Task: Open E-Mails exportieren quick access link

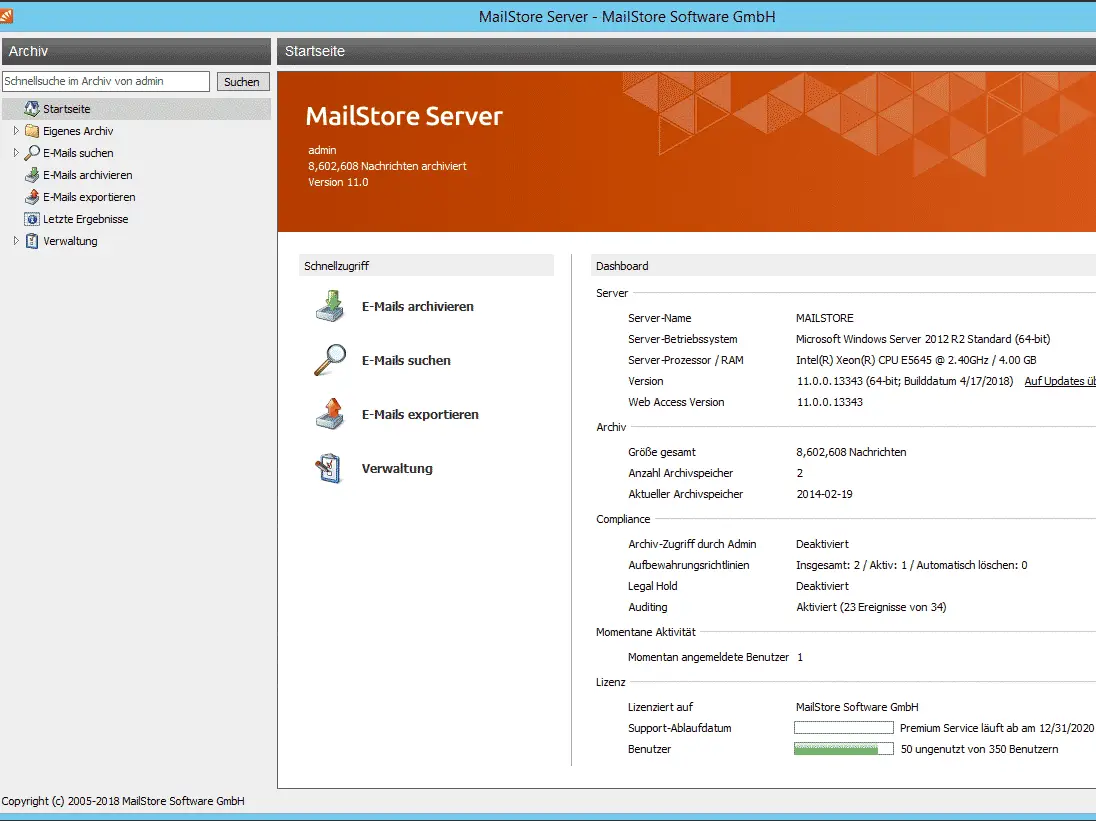Action: [x=420, y=414]
